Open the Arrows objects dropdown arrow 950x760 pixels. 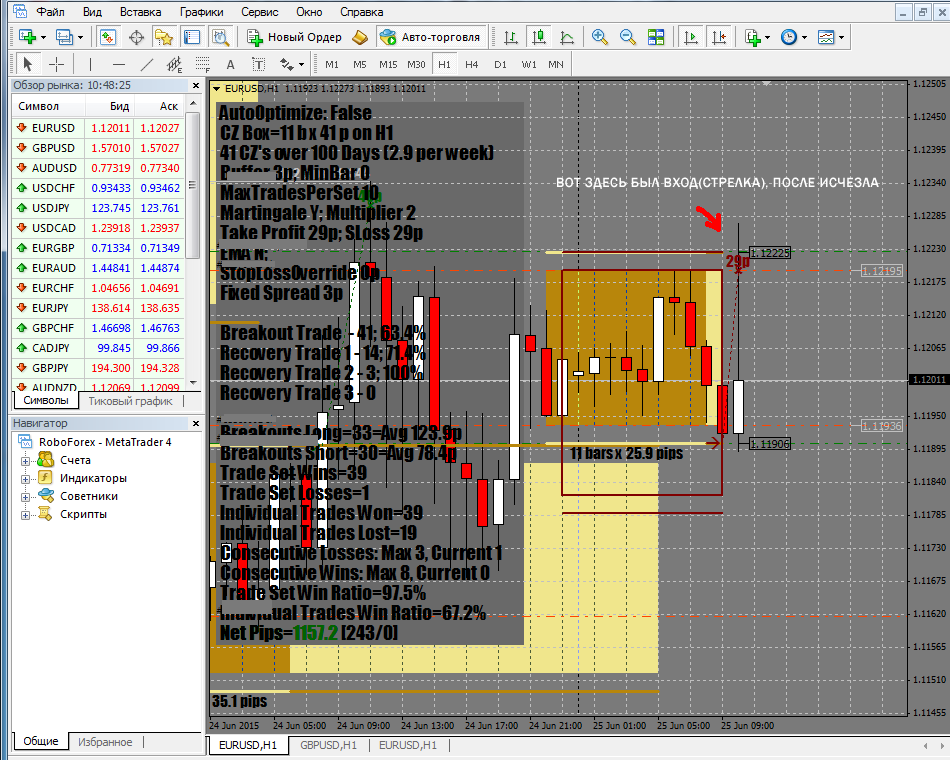click(301, 64)
